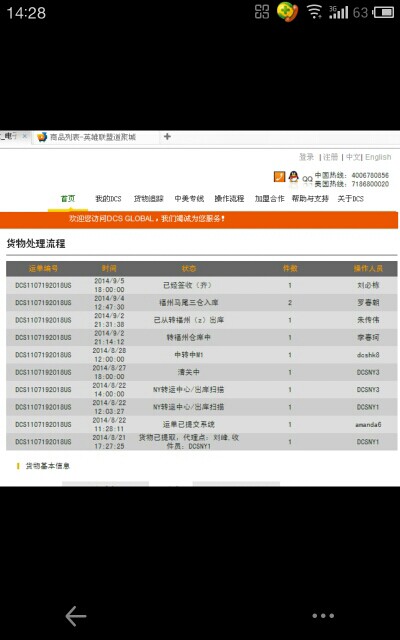The width and height of the screenshot is (400, 640).
Task: Select the 福州马尾三仓入库 status cell
Action: click(x=189, y=302)
